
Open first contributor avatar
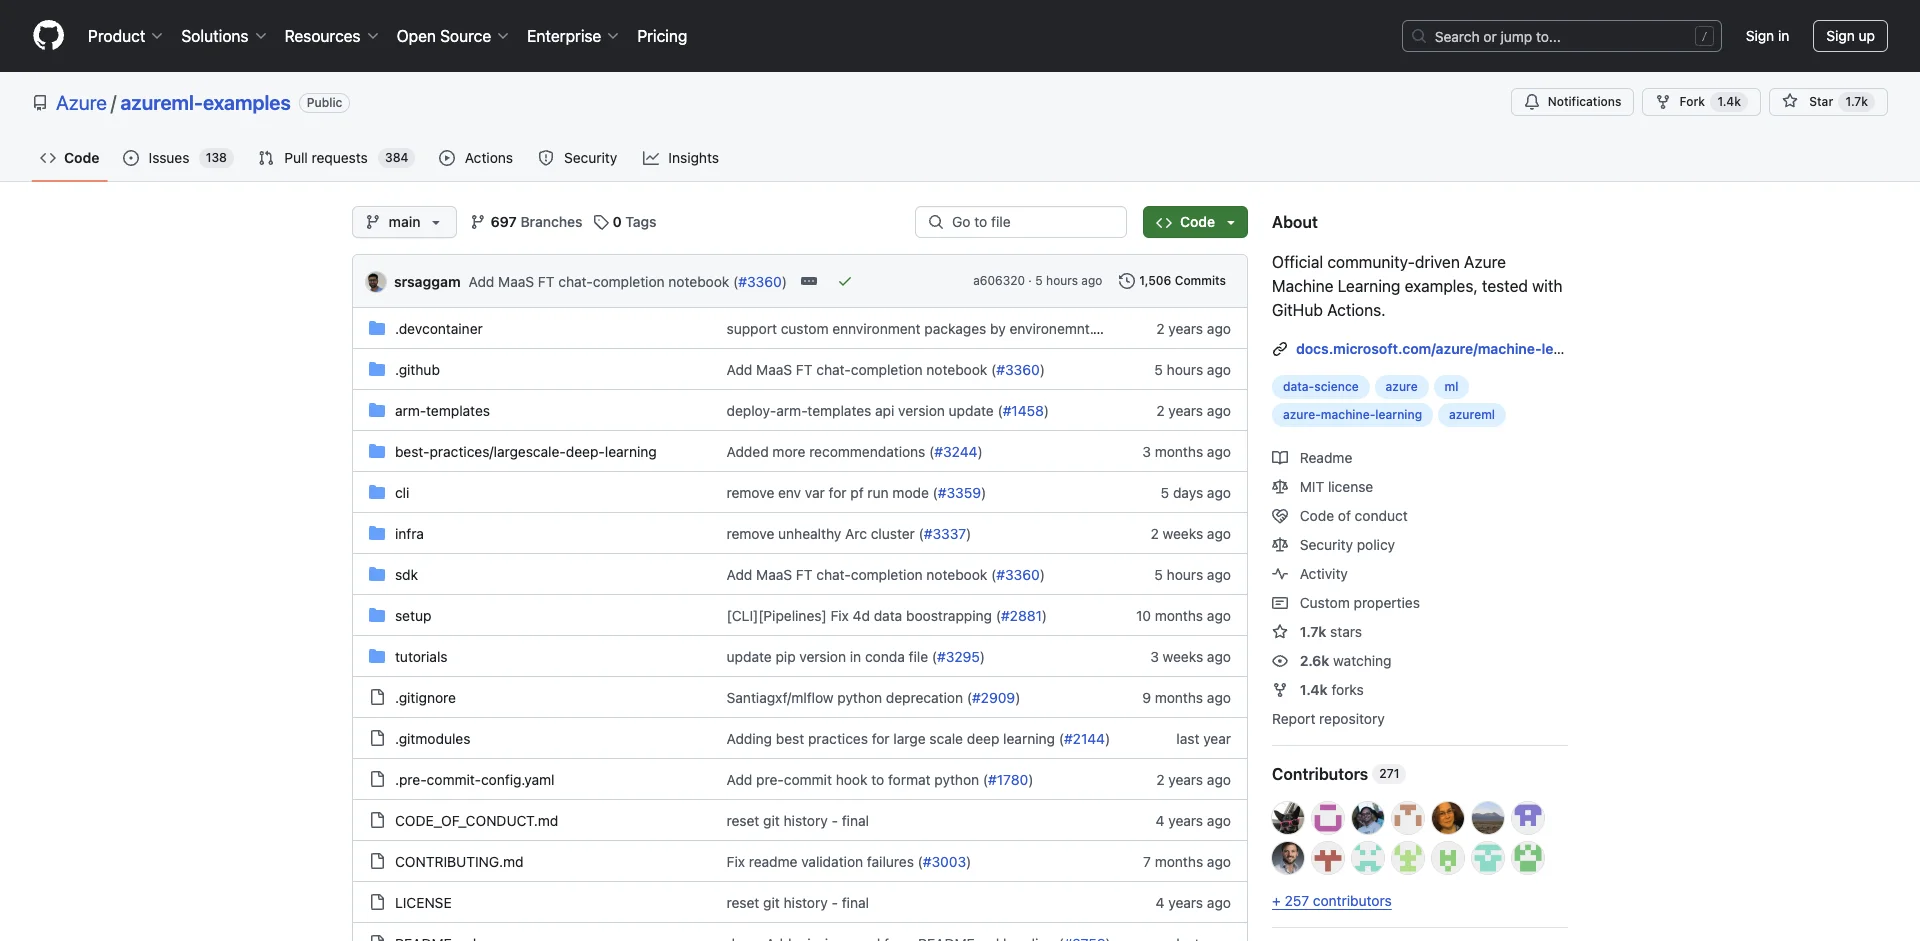click(1288, 818)
